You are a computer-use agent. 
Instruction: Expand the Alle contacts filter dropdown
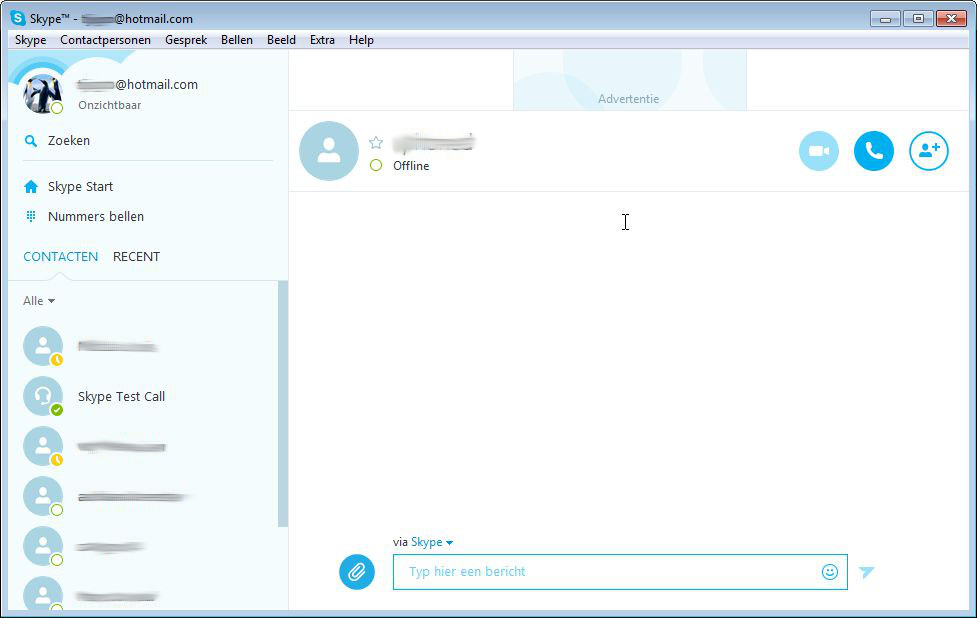[39, 301]
